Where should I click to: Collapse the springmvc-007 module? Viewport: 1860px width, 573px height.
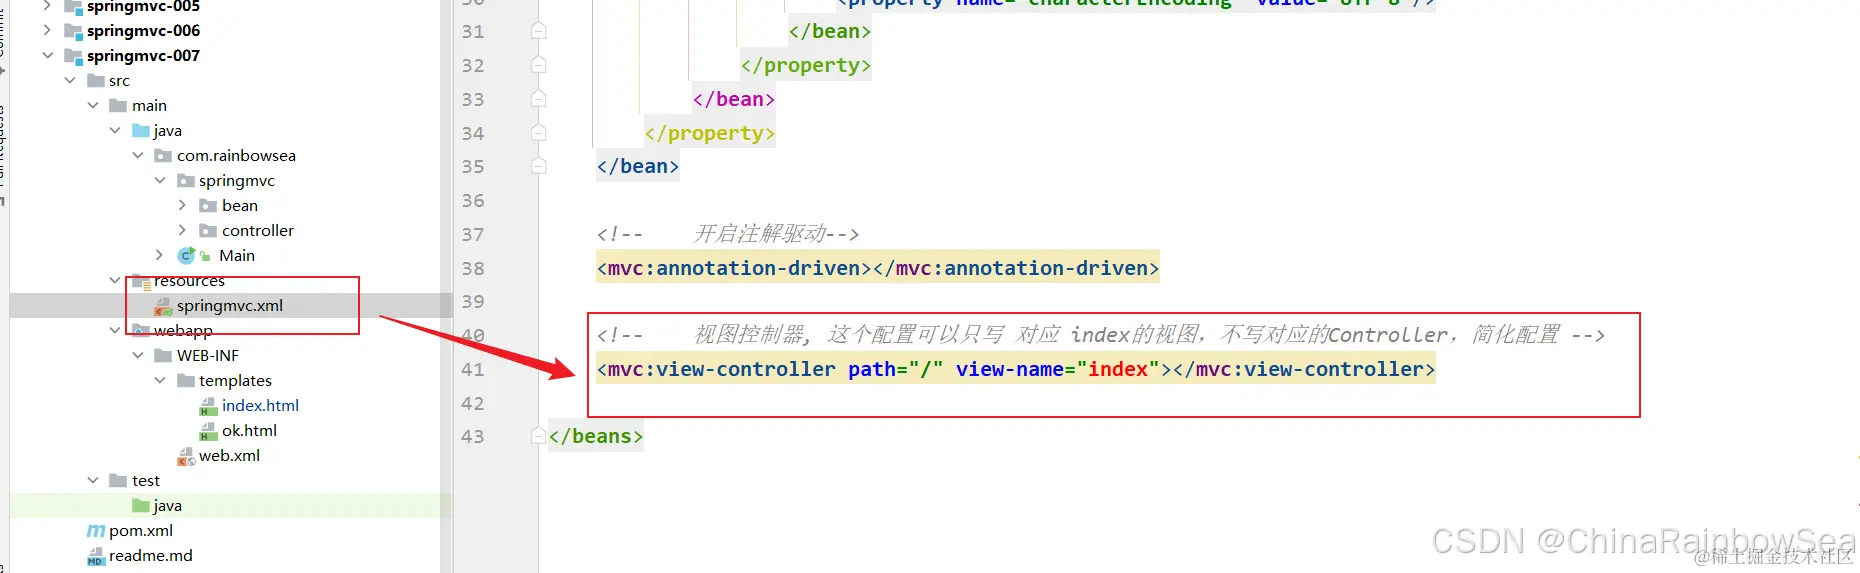coord(47,55)
